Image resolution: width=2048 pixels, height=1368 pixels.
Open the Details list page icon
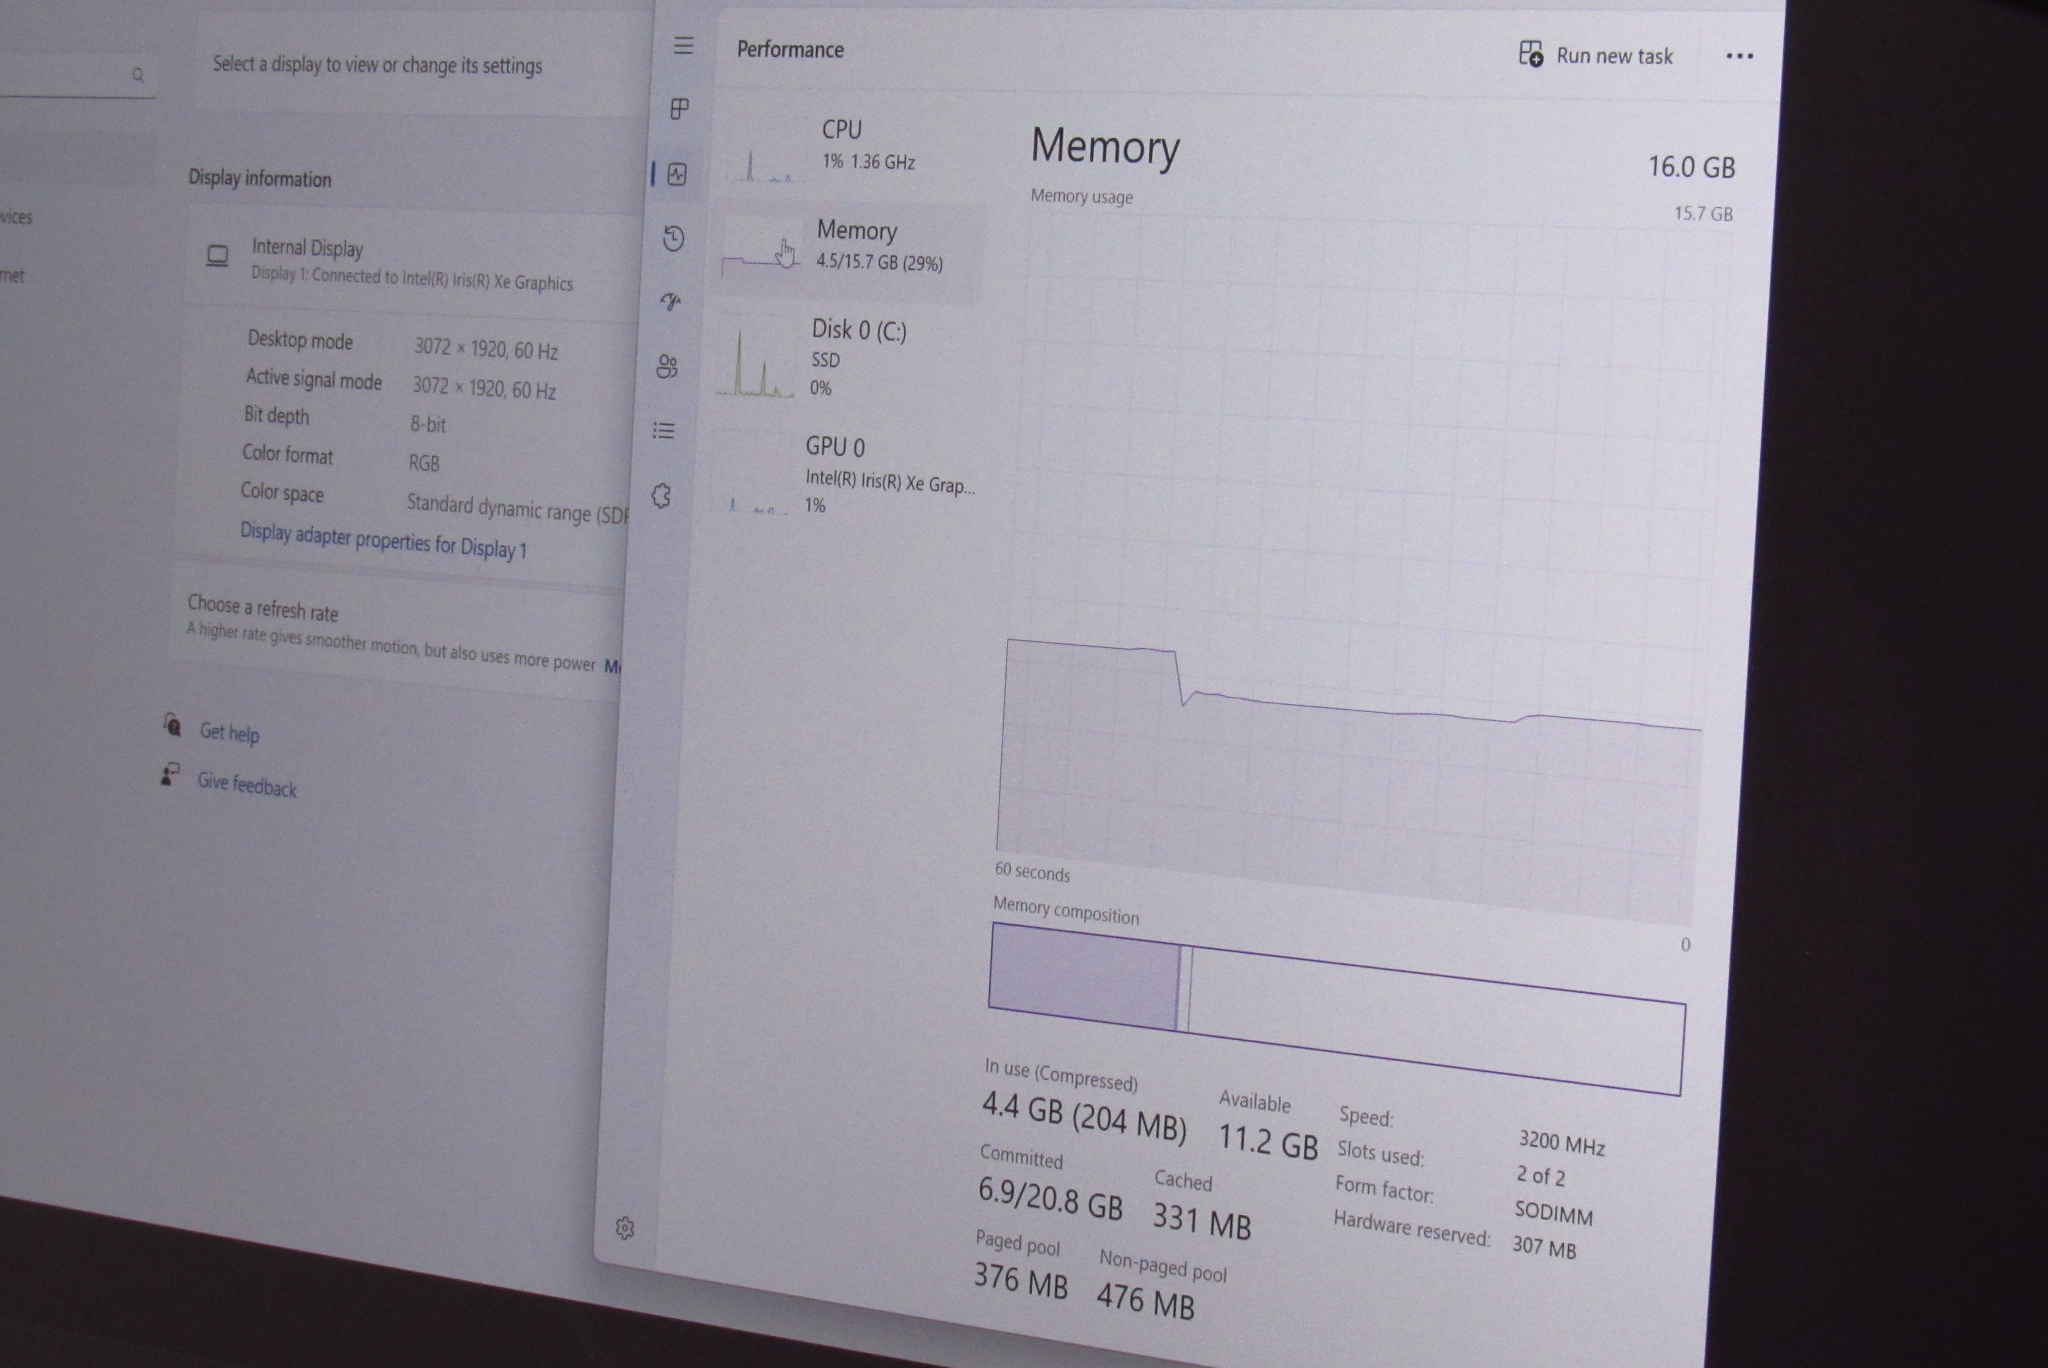tap(664, 431)
